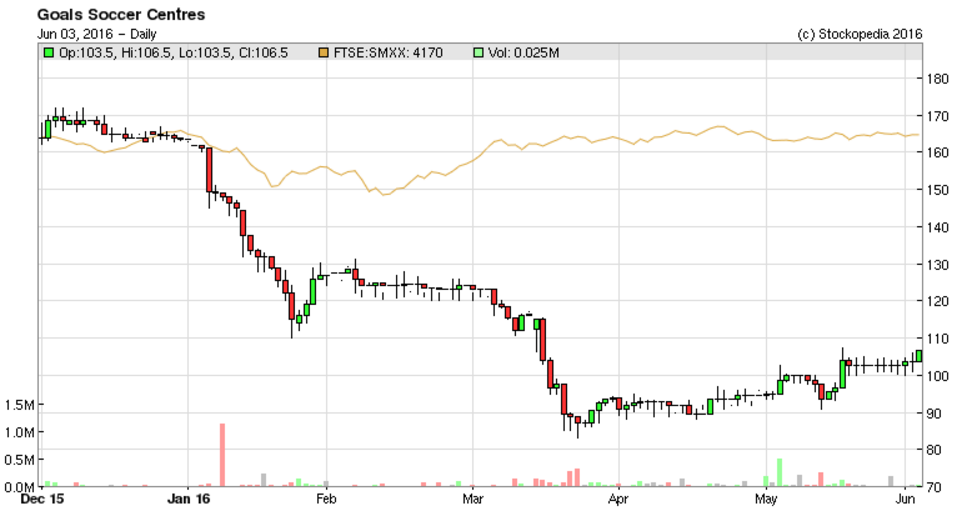Screen dimensions: 968x517
Task: Click the large red candlestick at the January drop
Action: pyautogui.click(x=209, y=170)
